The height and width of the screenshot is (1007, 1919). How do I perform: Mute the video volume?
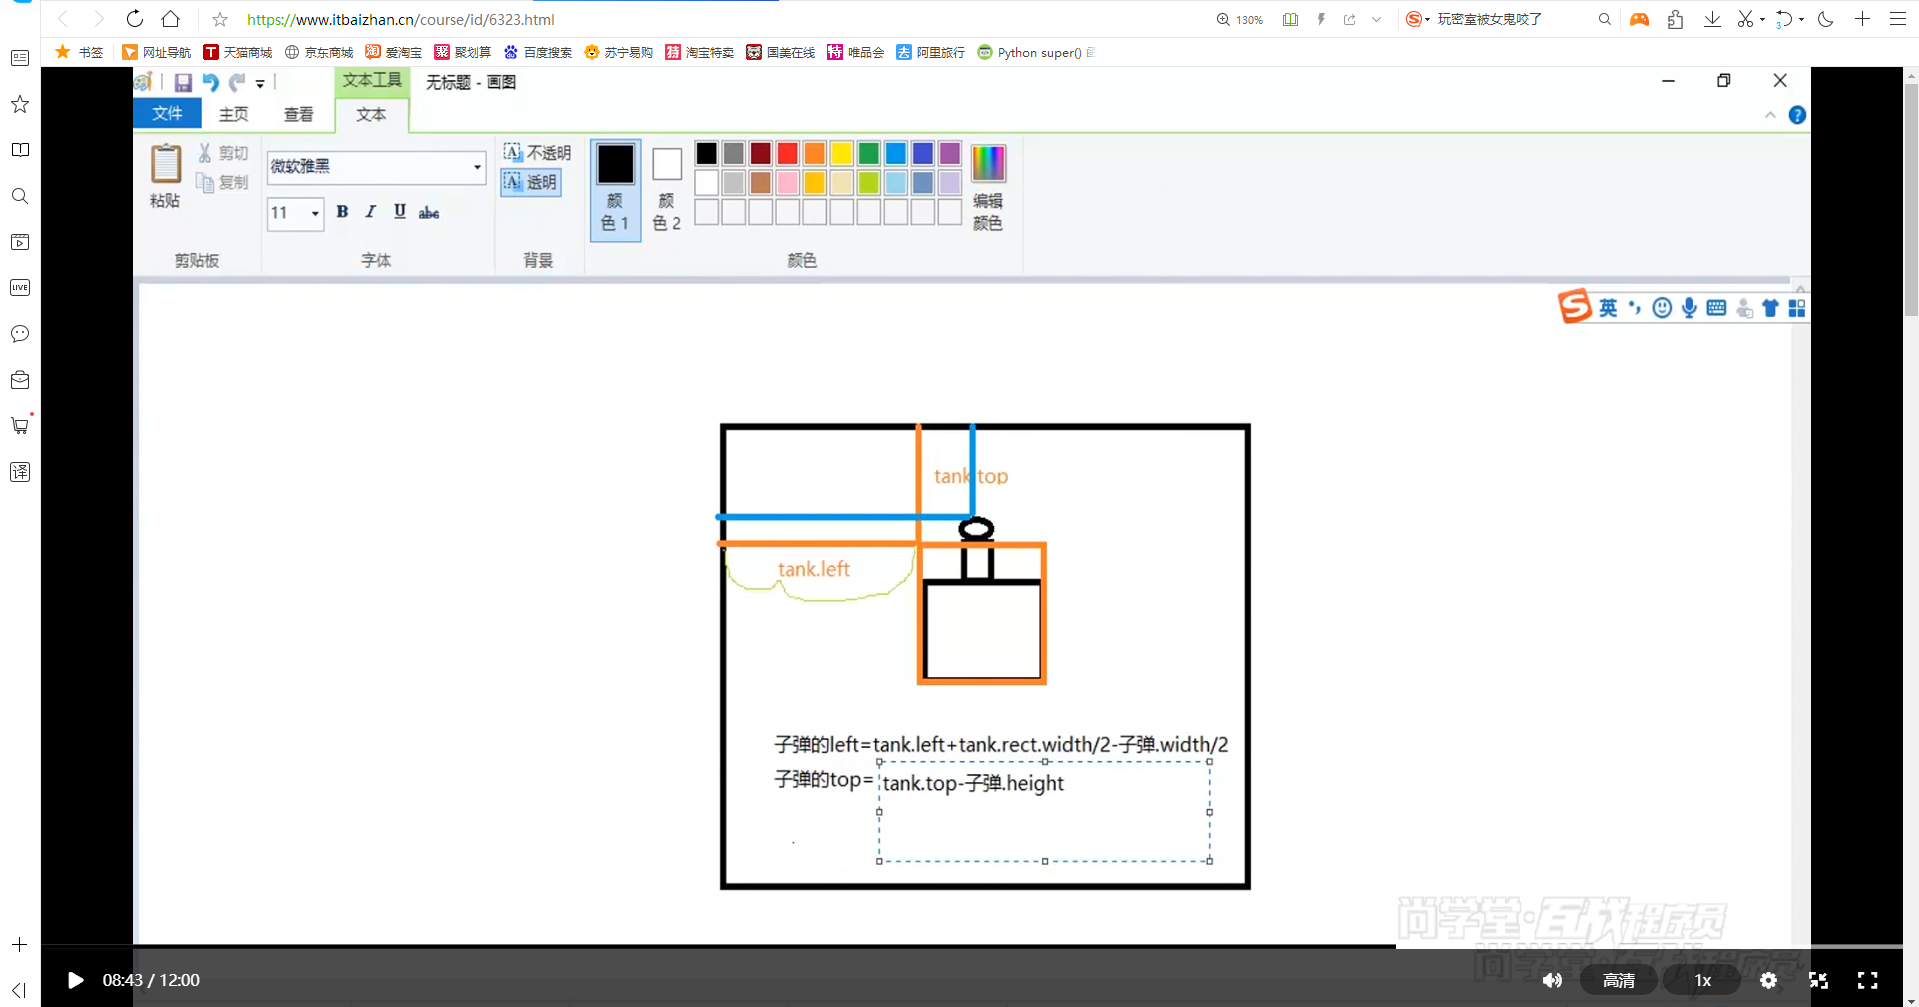coord(1552,980)
